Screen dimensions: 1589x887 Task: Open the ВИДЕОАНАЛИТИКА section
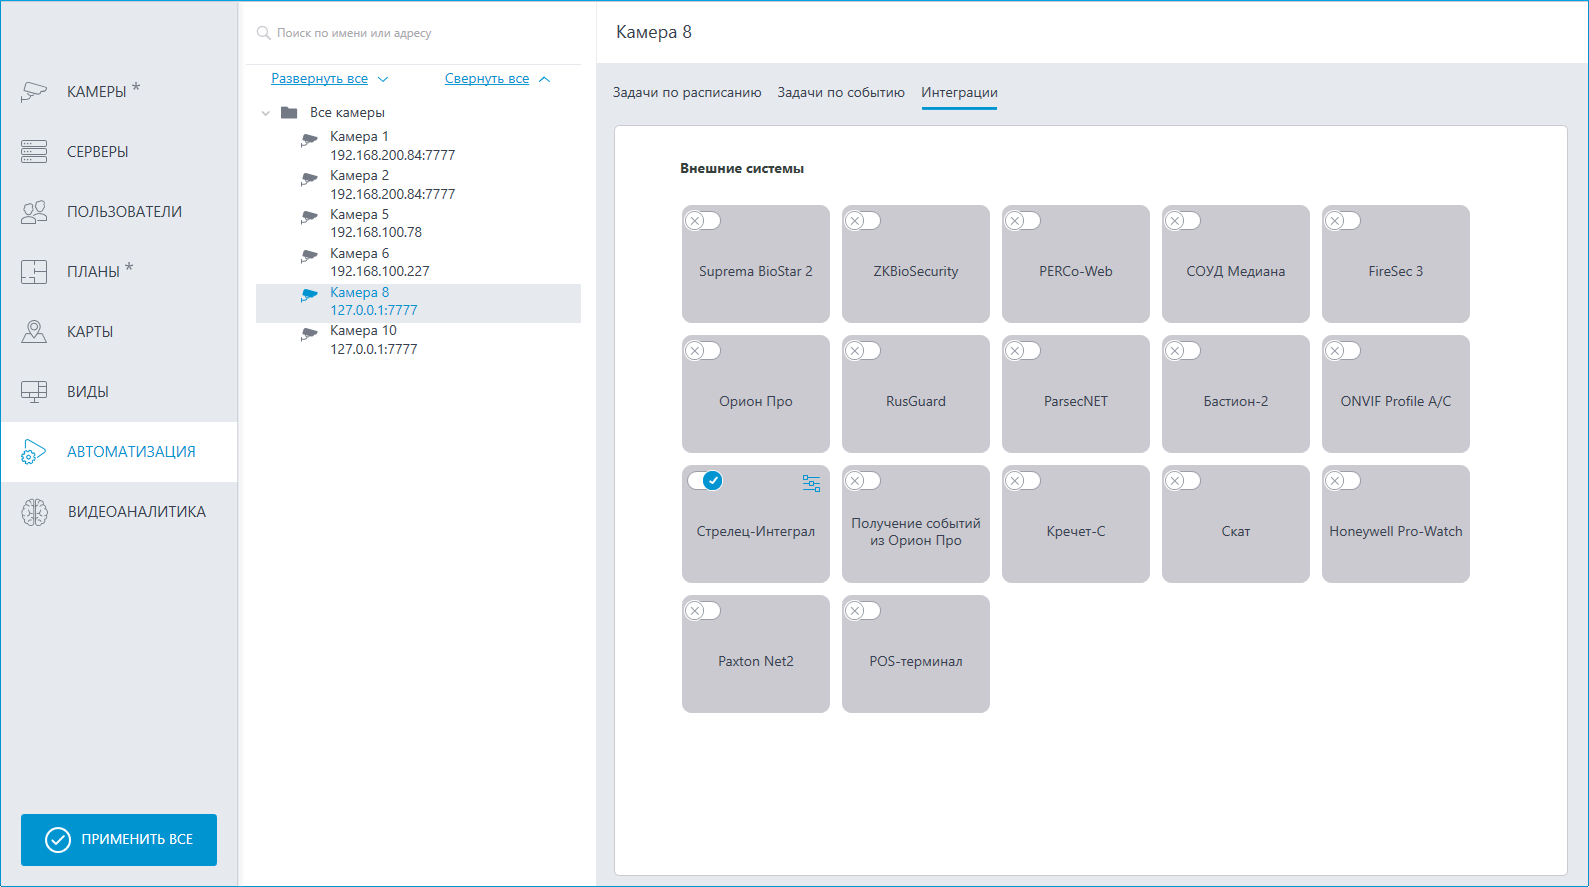coord(119,512)
